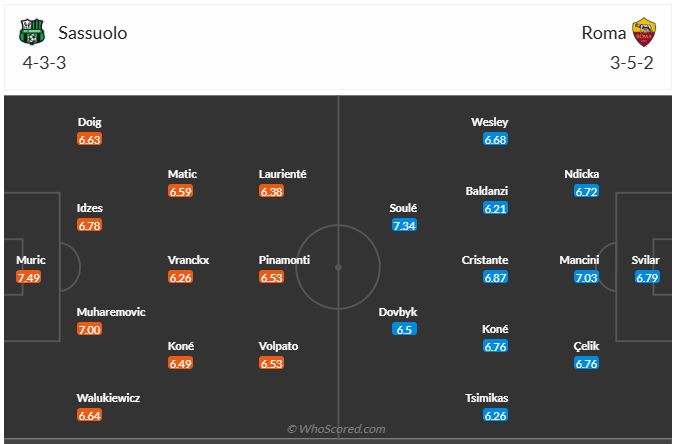Image resolution: width=677 pixels, height=444 pixels.
Task: Select Mancini's 7.03 rating badge
Action: click(x=586, y=277)
